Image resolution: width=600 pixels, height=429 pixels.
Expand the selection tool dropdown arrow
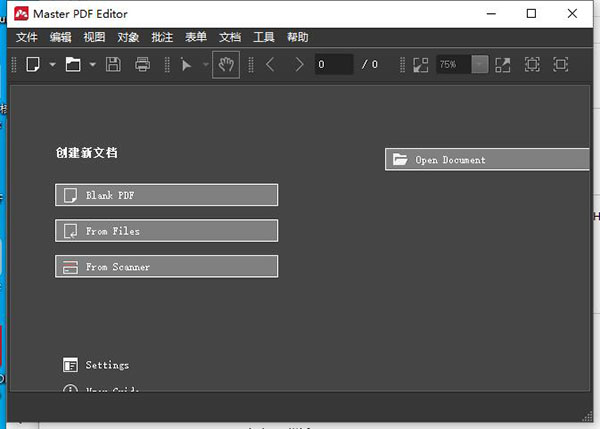(x=206, y=64)
